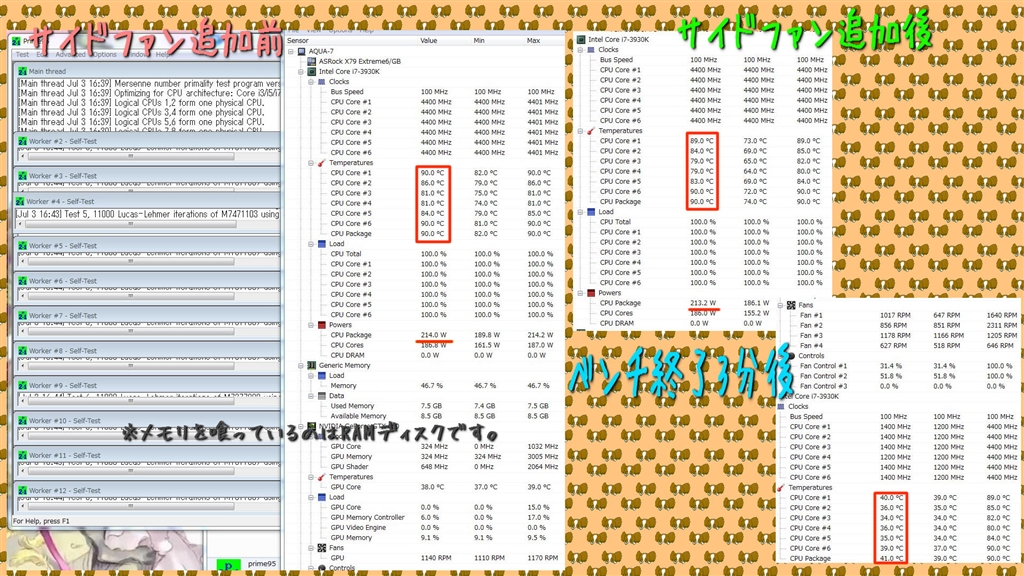The width and height of the screenshot is (1024, 576).
Task: Select the Worker #7 Self-Test title bar
Action: coord(148,315)
